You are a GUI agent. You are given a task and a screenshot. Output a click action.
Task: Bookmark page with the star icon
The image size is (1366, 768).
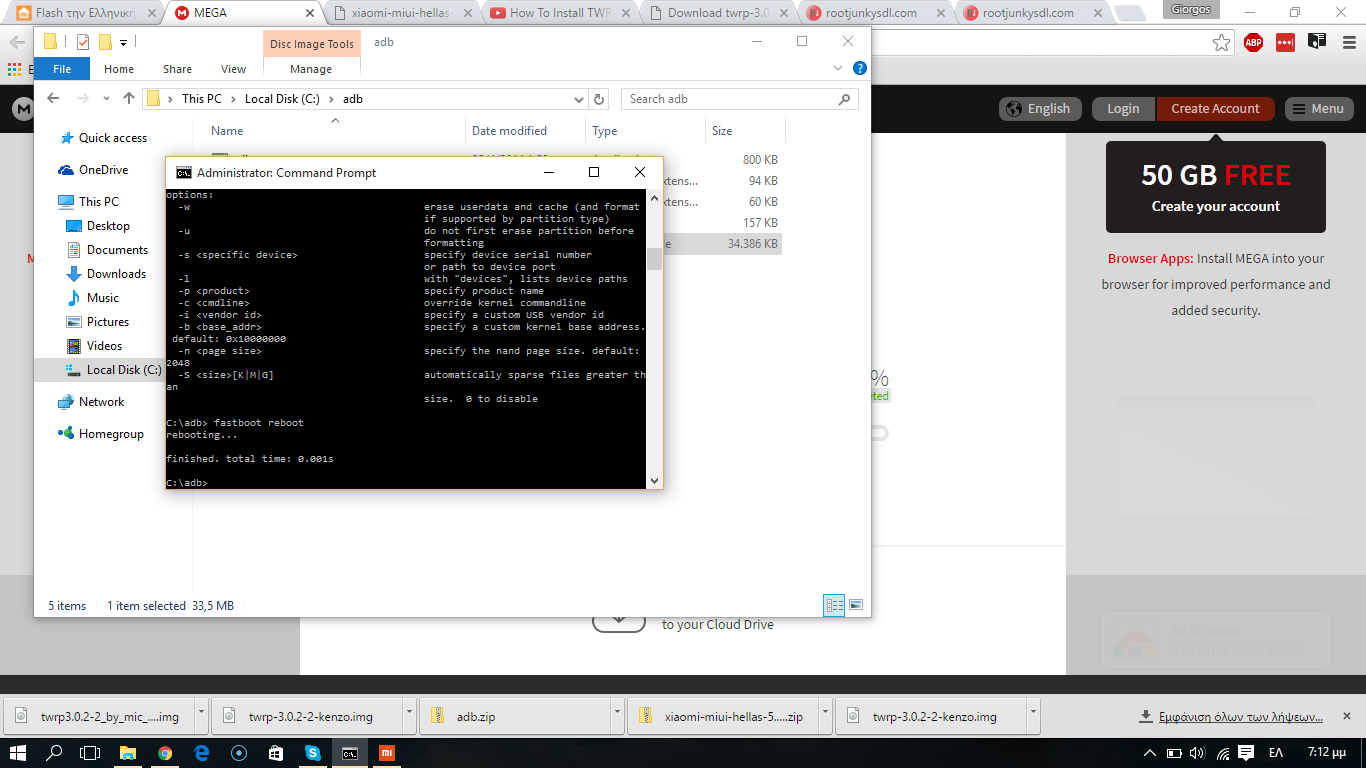pos(1221,42)
